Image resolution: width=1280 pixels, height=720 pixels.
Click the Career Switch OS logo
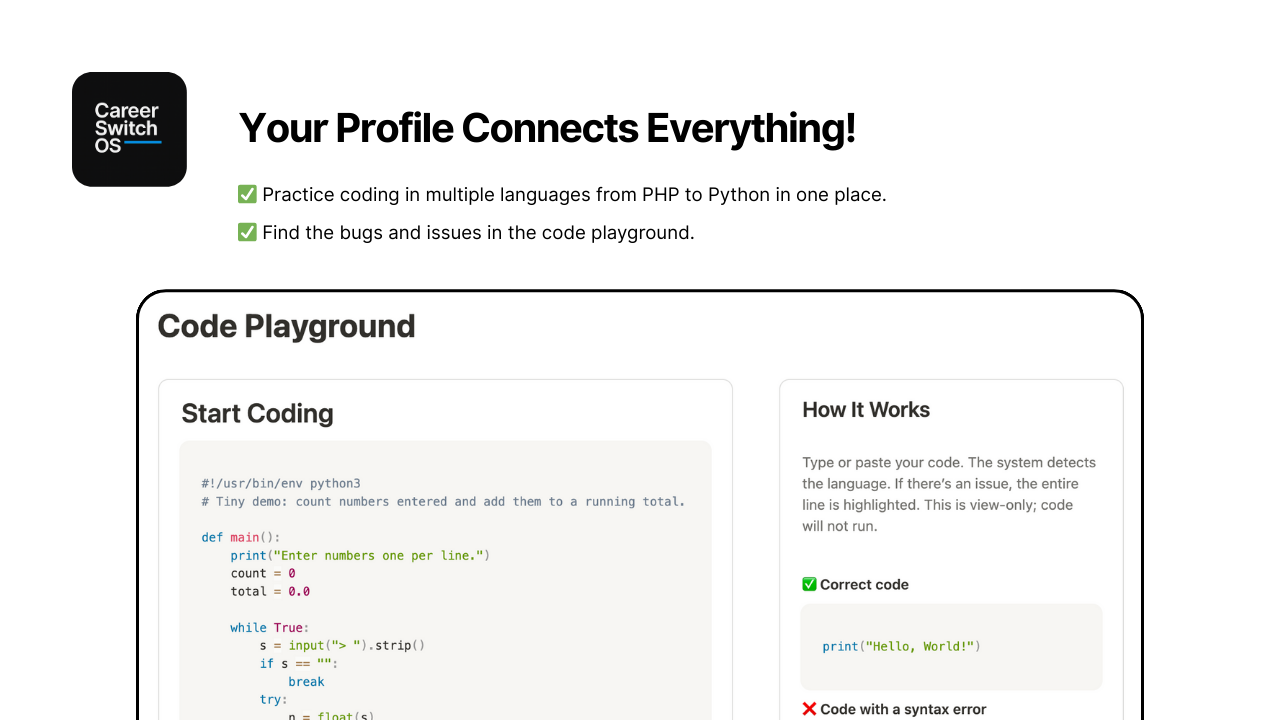[129, 129]
